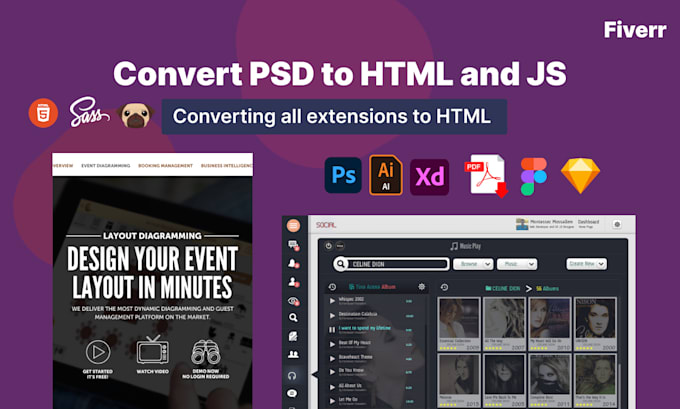Screen dimensions: 680x409
Task: Open the orange hamburger menu in Social app
Action: point(294,226)
